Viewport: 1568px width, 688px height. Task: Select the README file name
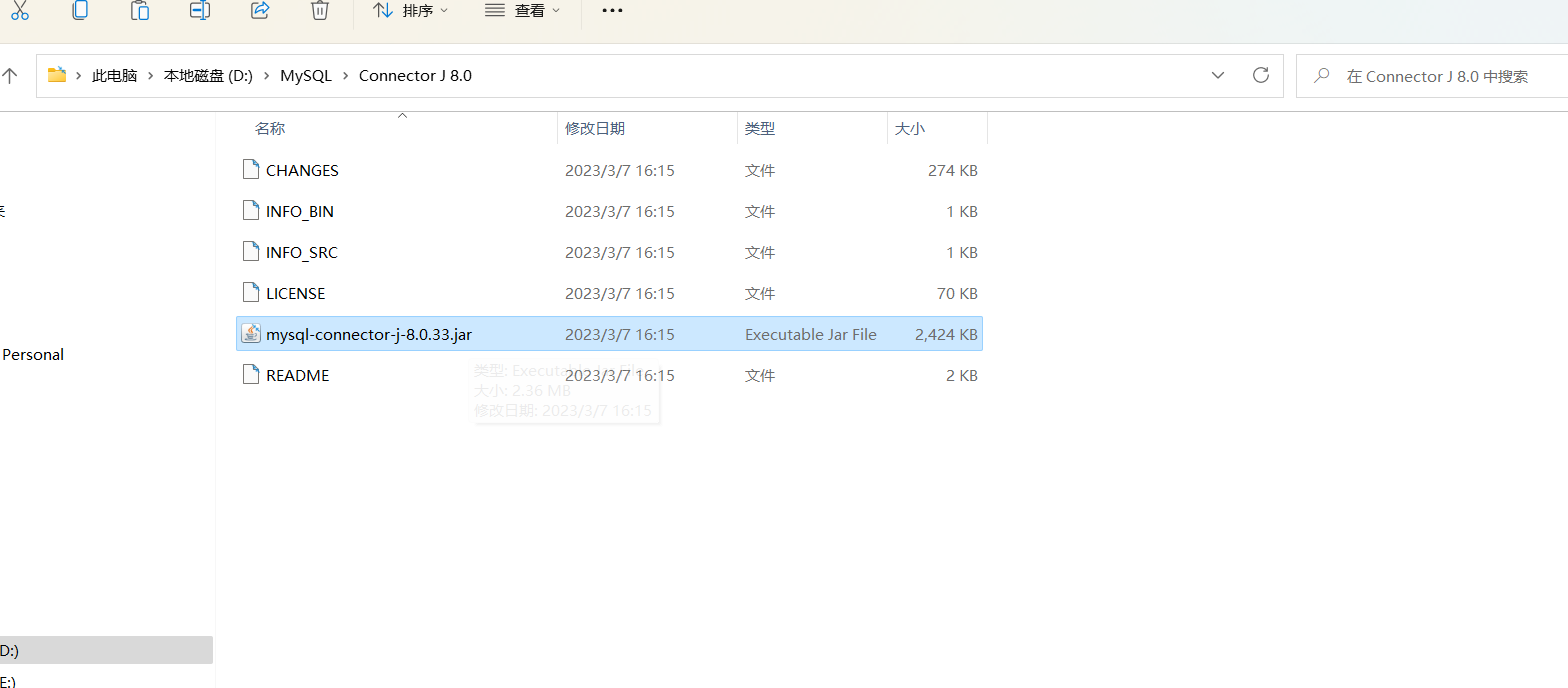pos(298,376)
